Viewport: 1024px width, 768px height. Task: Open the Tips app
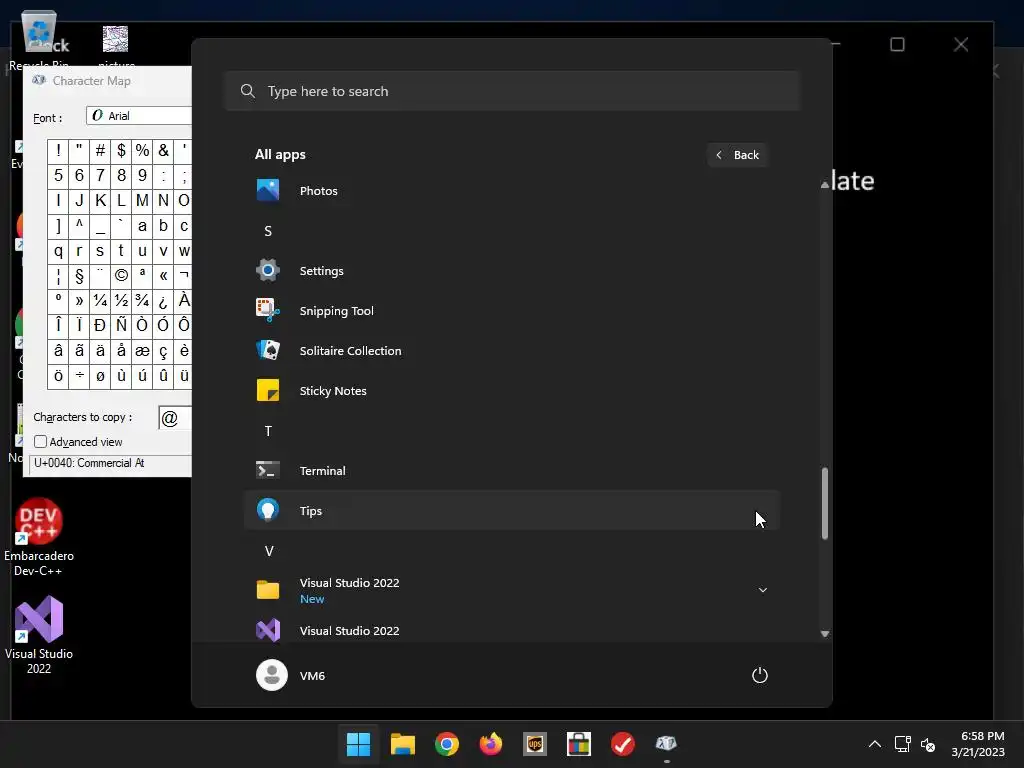click(x=511, y=511)
